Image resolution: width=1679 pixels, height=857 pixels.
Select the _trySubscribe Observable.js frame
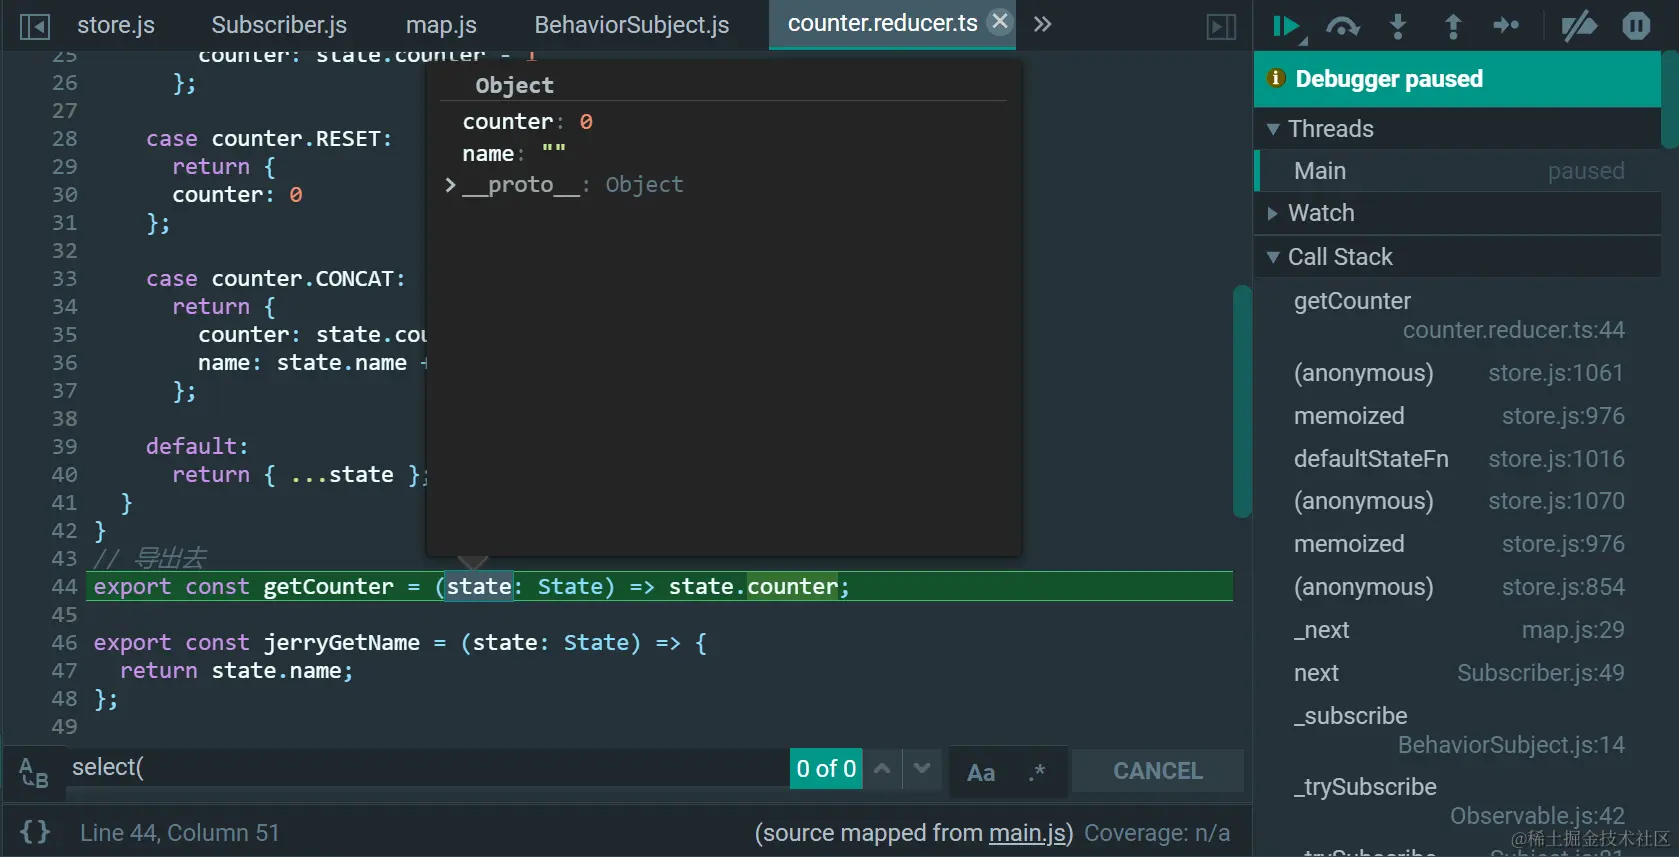click(1458, 801)
